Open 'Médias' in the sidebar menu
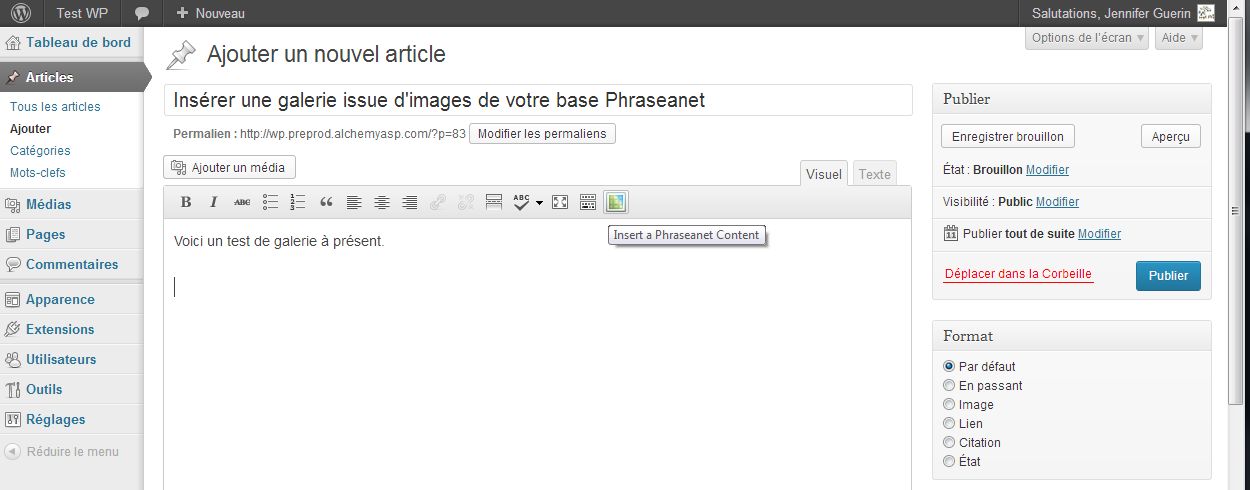This screenshot has height=490, width=1250. point(48,204)
